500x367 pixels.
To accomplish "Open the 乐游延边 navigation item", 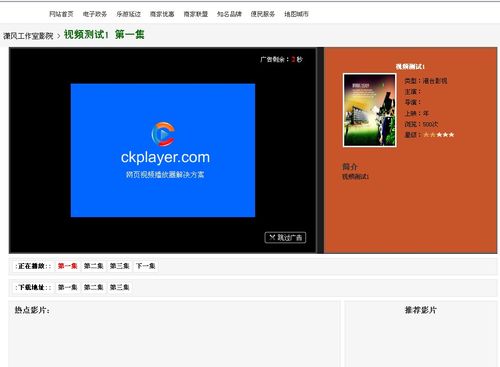I will (x=129, y=14).
